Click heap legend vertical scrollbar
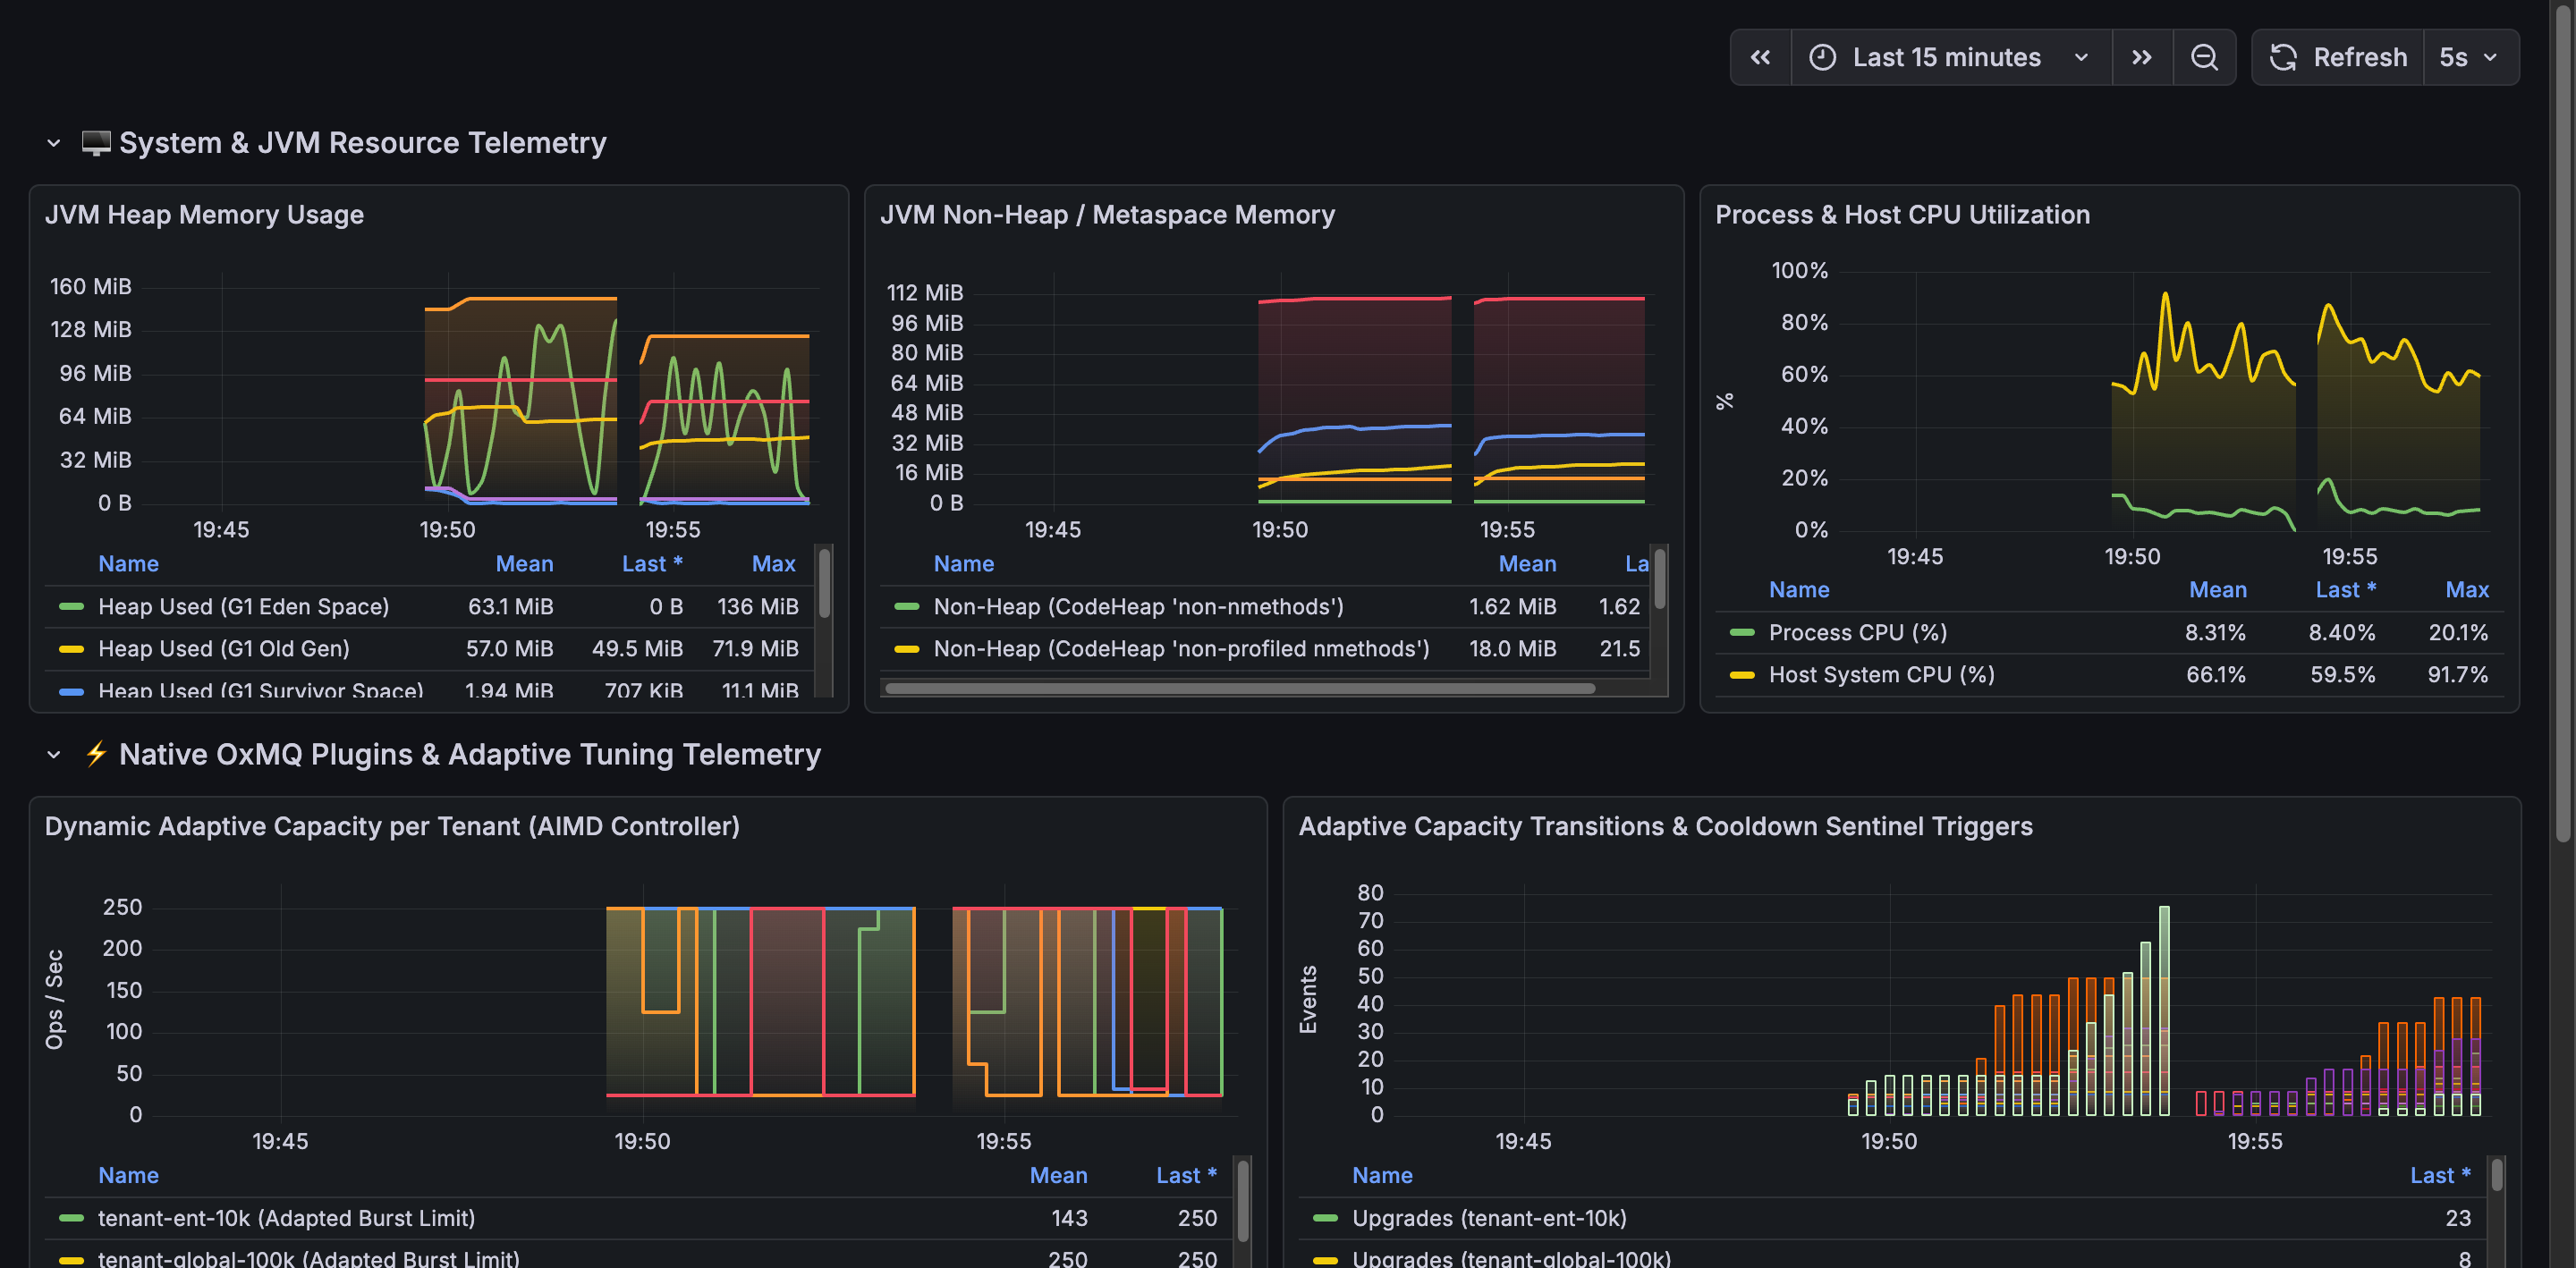 [825, 584]
